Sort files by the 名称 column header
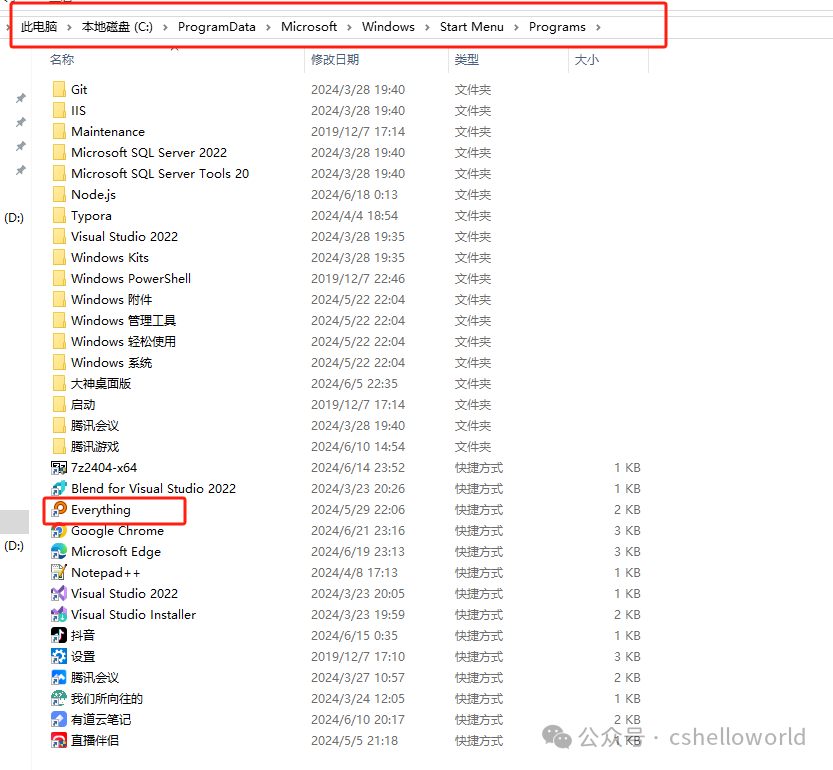The height and width of the screenshot is (770, 833). point(62,60)
